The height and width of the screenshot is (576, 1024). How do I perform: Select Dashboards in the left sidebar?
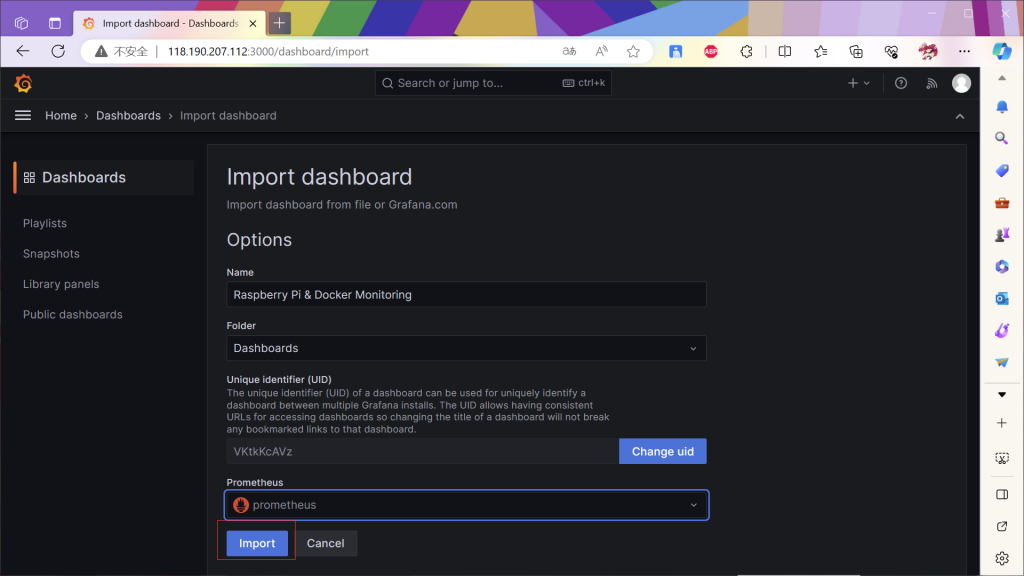pos(104,178)
